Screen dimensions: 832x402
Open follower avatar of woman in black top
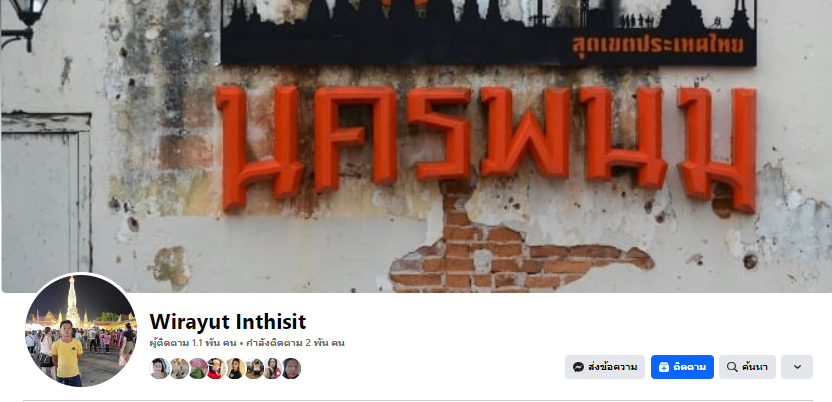pos(236,368)
